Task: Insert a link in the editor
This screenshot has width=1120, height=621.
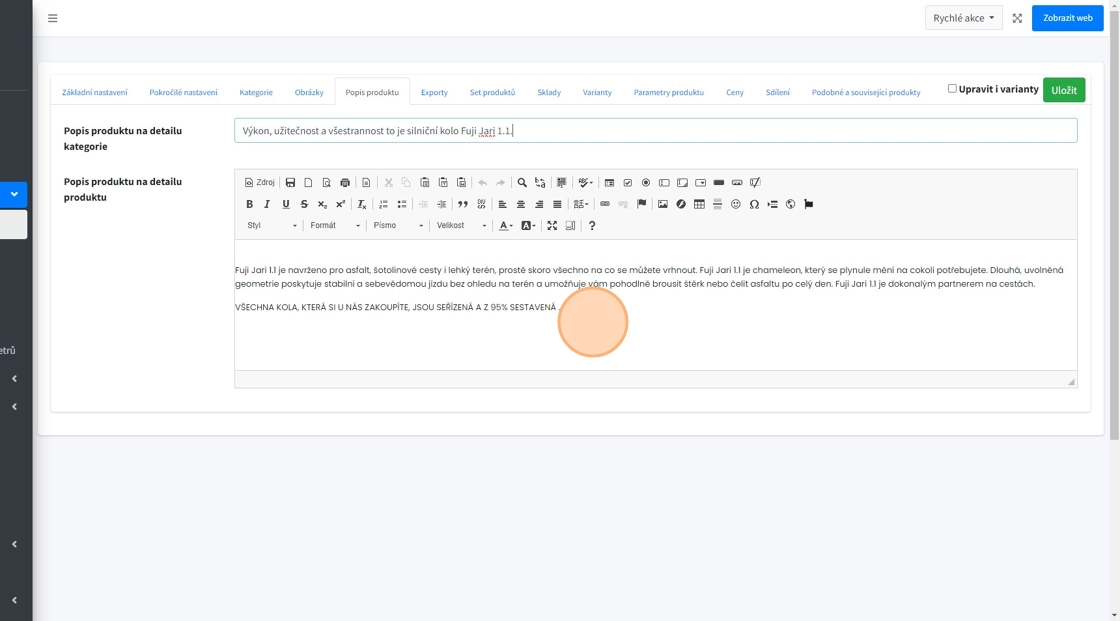Action: coord(604,204)
